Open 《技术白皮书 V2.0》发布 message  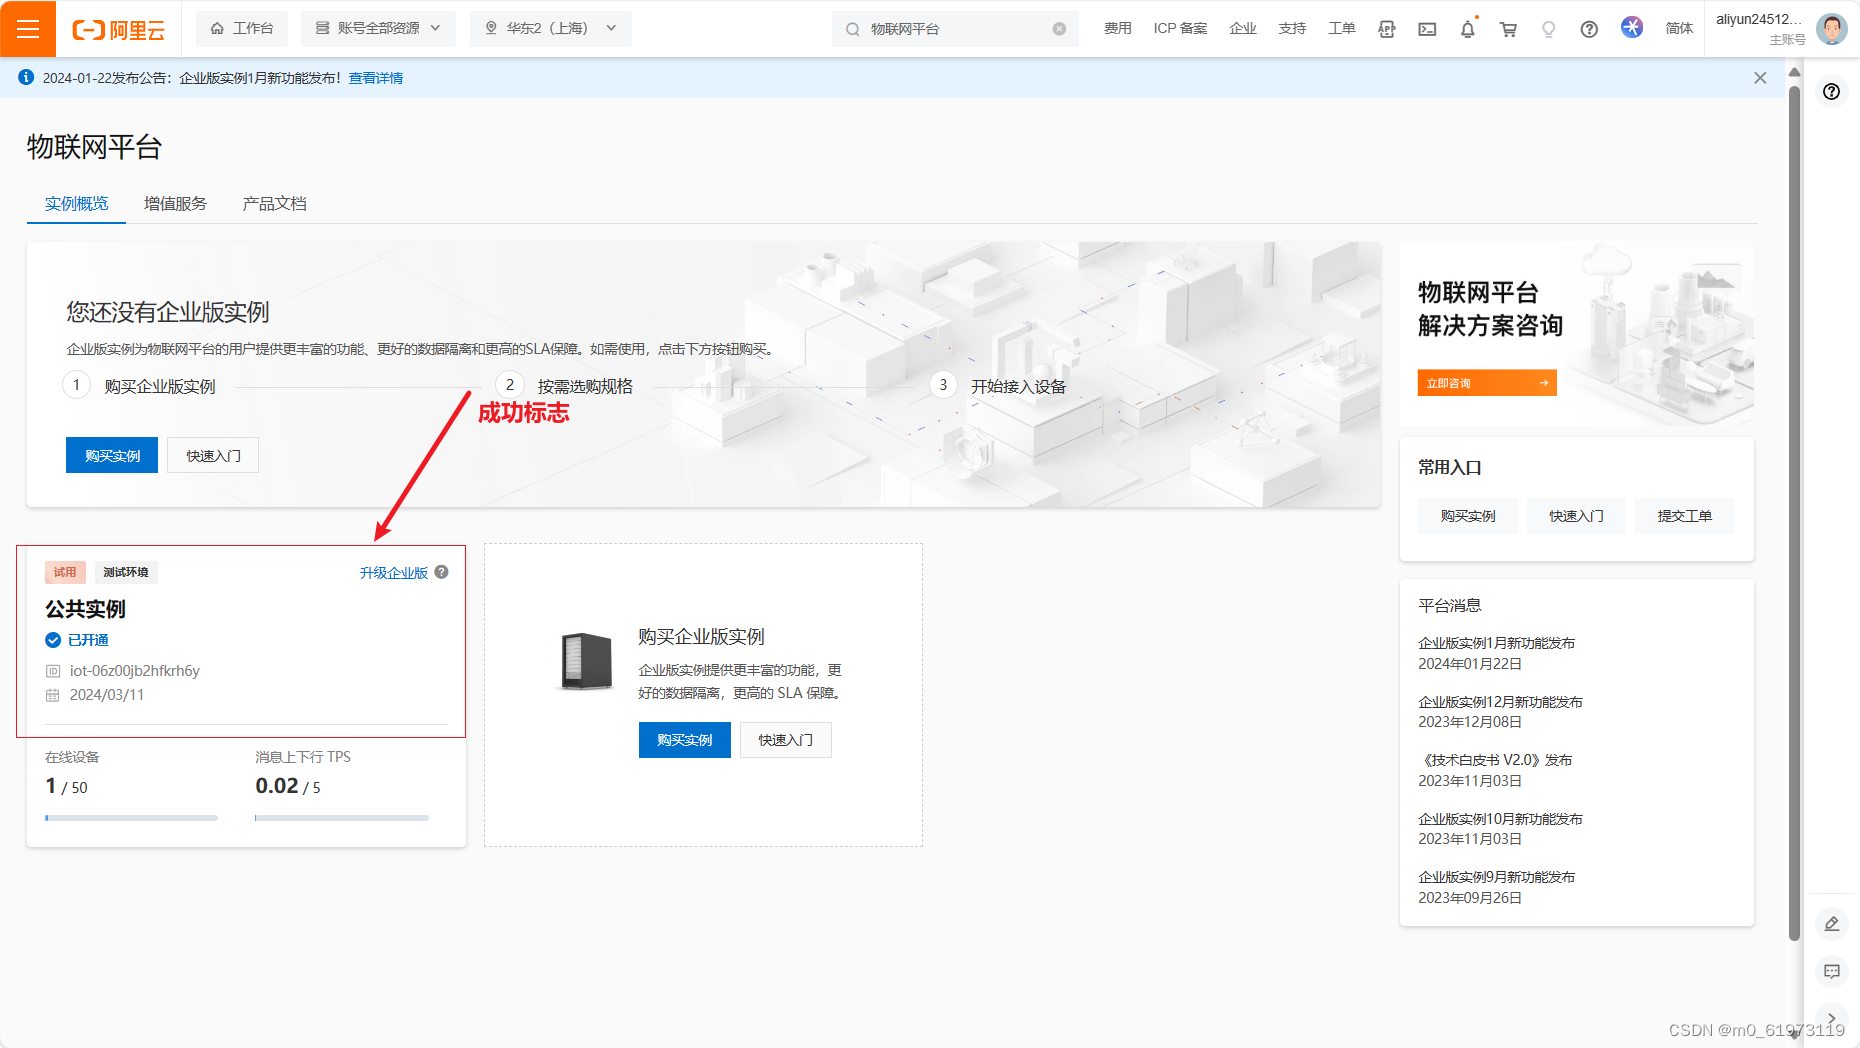(x=1495, y=760)
